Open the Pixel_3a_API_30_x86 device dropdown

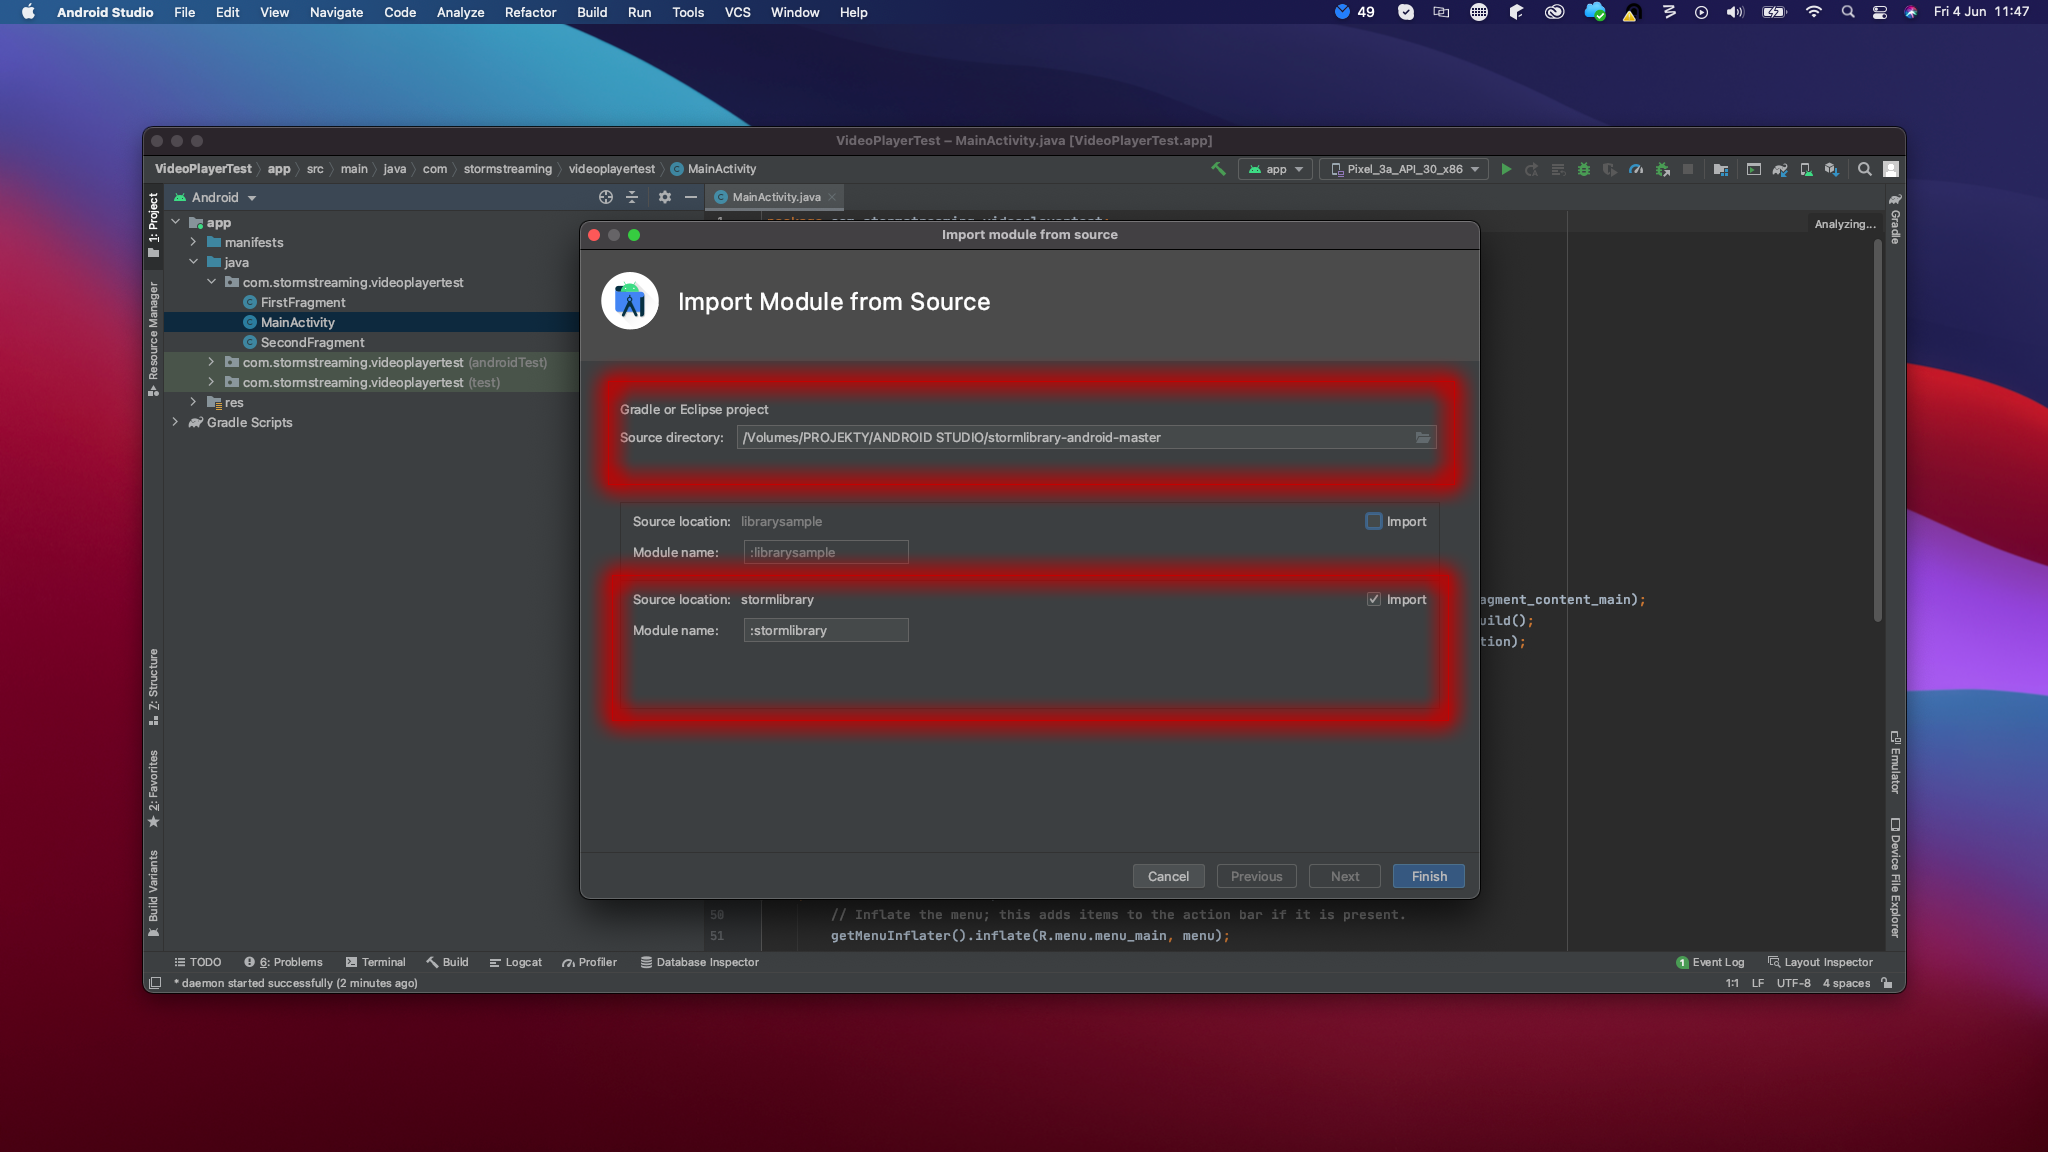(1404, 169)
